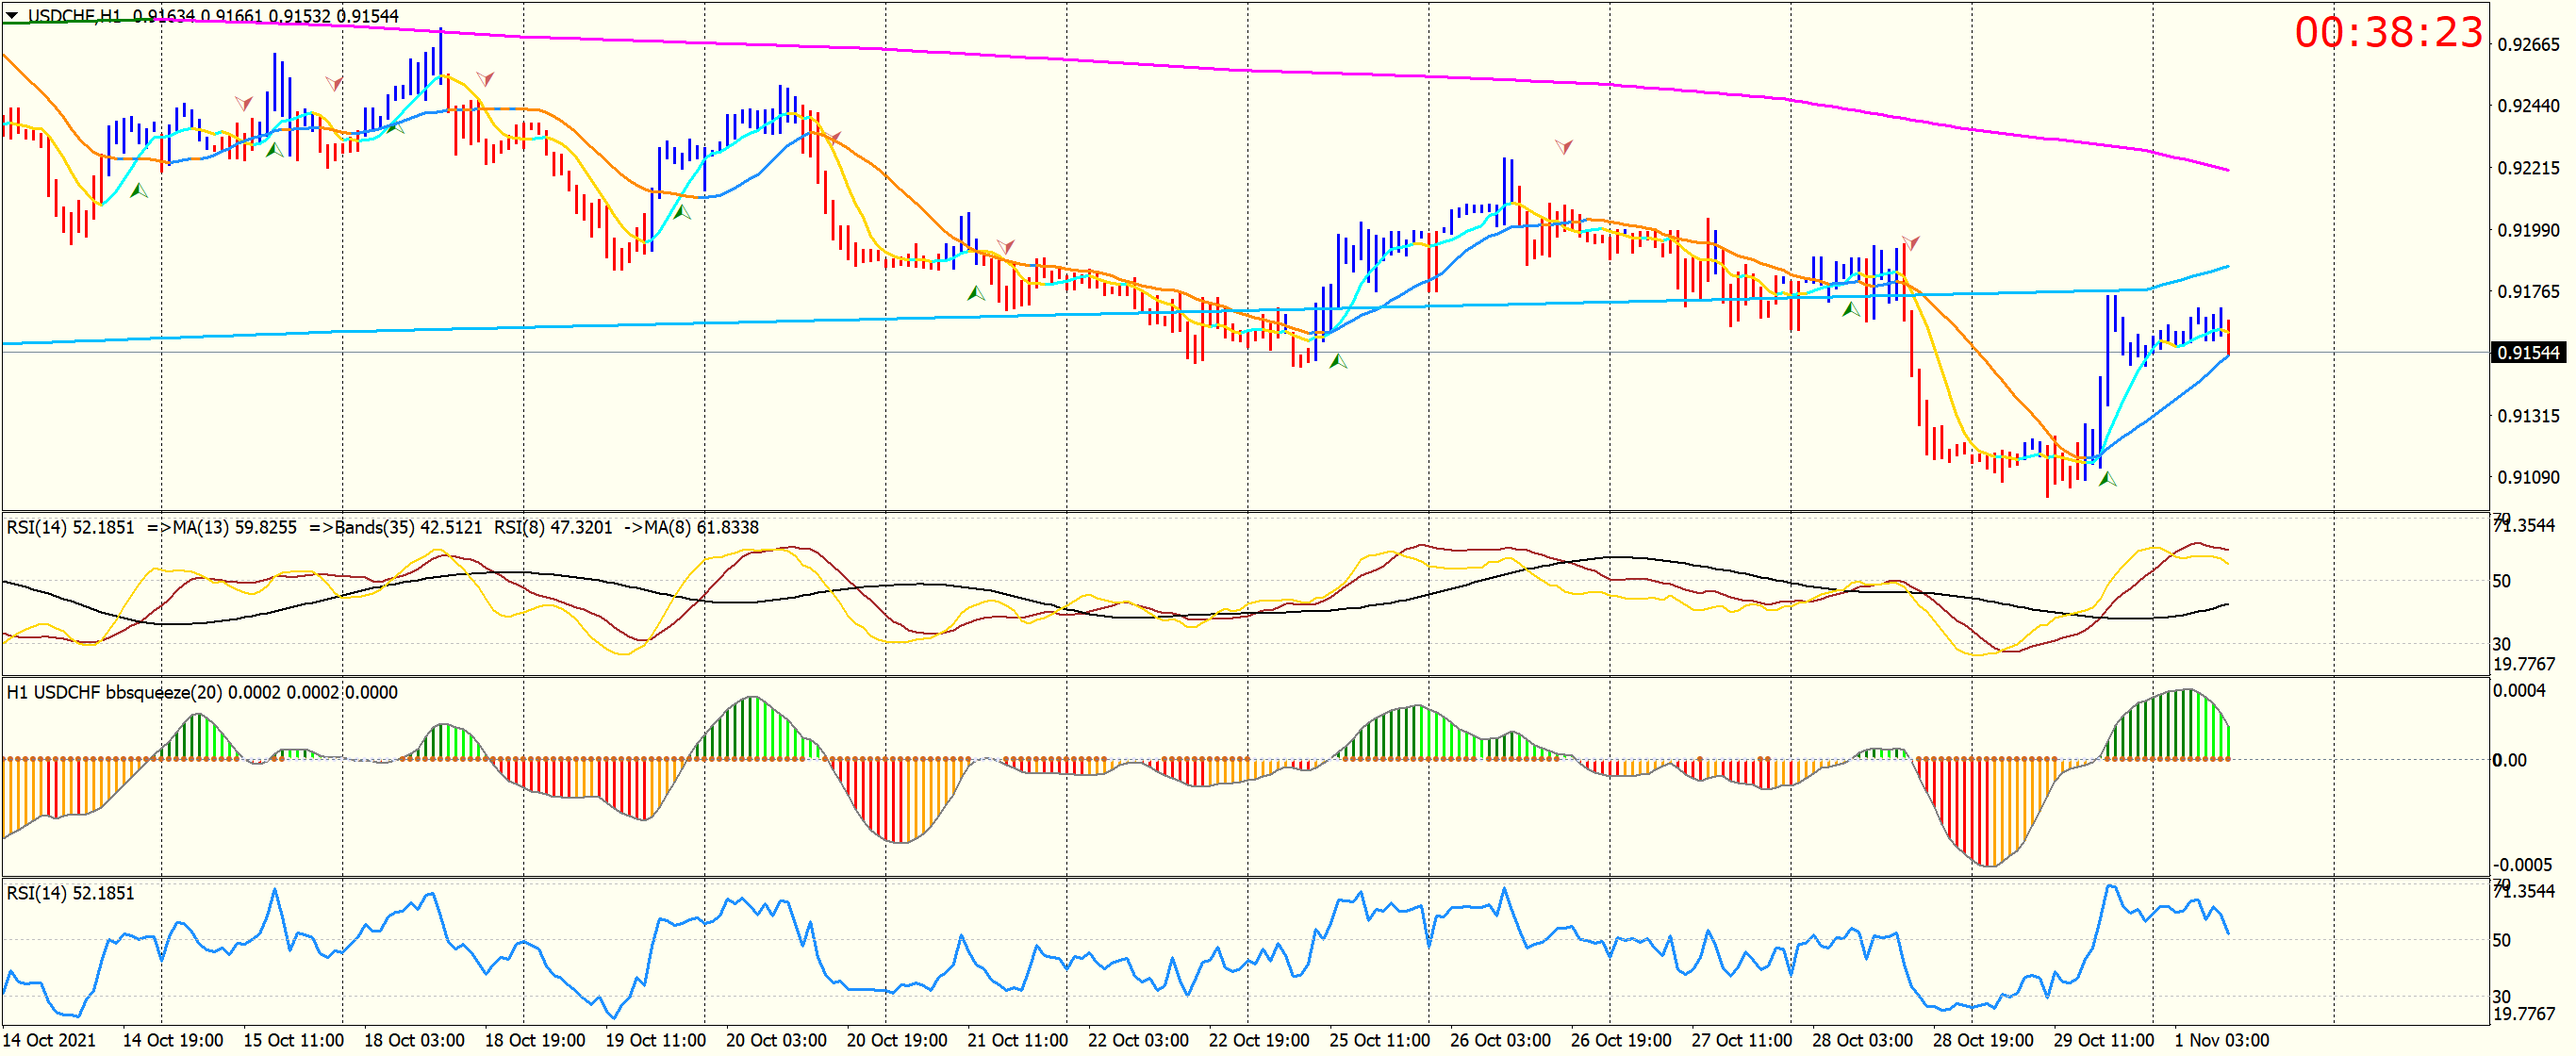
Task: Click the leftmost green buy arrow on 14 Oct
Action: 139,190
